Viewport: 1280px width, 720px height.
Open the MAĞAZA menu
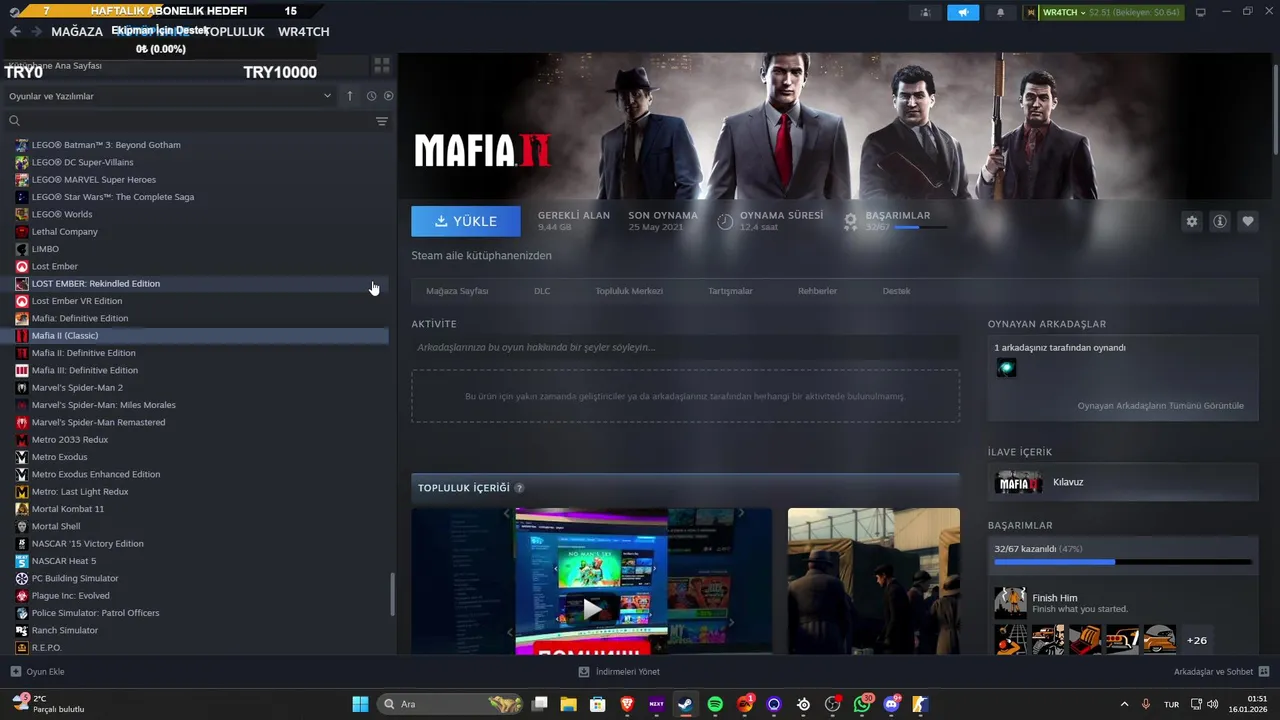pos(77,31)
